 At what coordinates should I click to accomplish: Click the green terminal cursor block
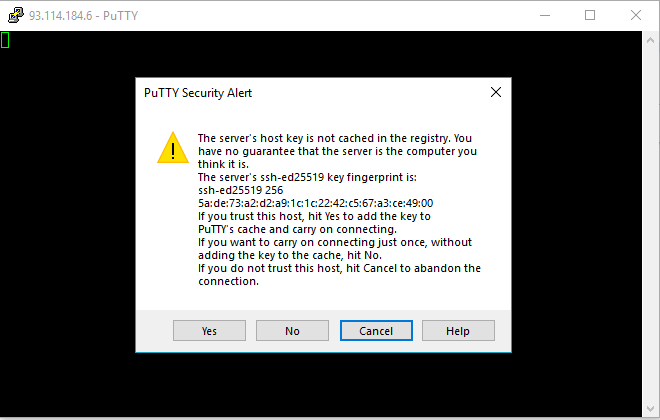[5, 40]
